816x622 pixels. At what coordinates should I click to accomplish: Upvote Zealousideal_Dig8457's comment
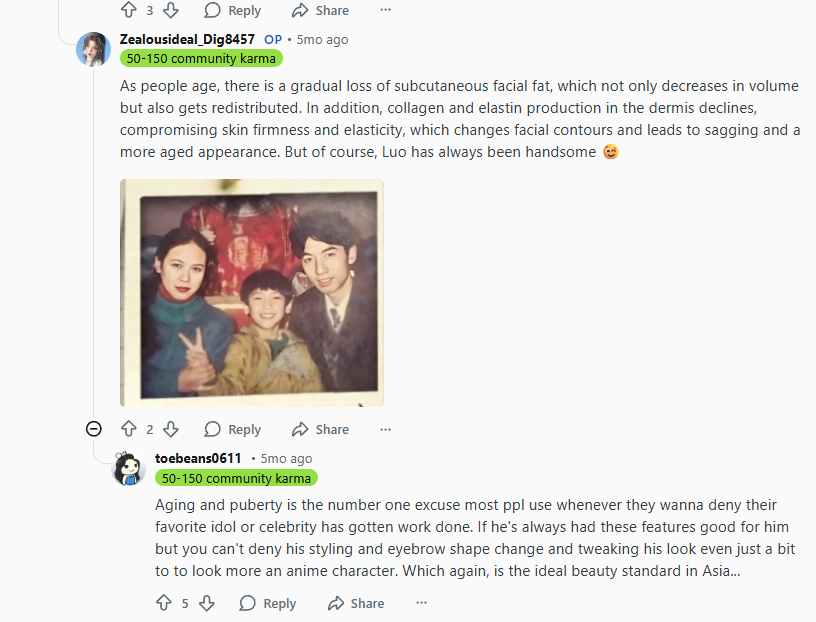click(128, 429)
